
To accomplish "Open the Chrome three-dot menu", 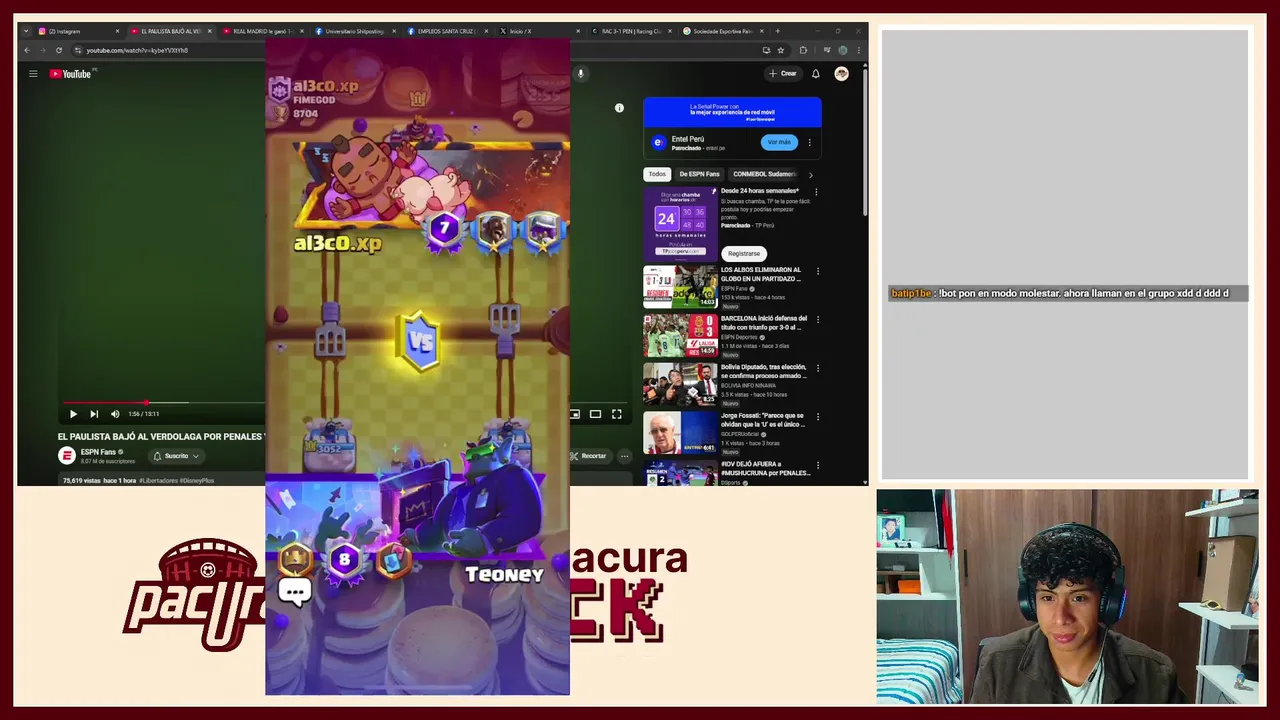I will tap(858, 50).
